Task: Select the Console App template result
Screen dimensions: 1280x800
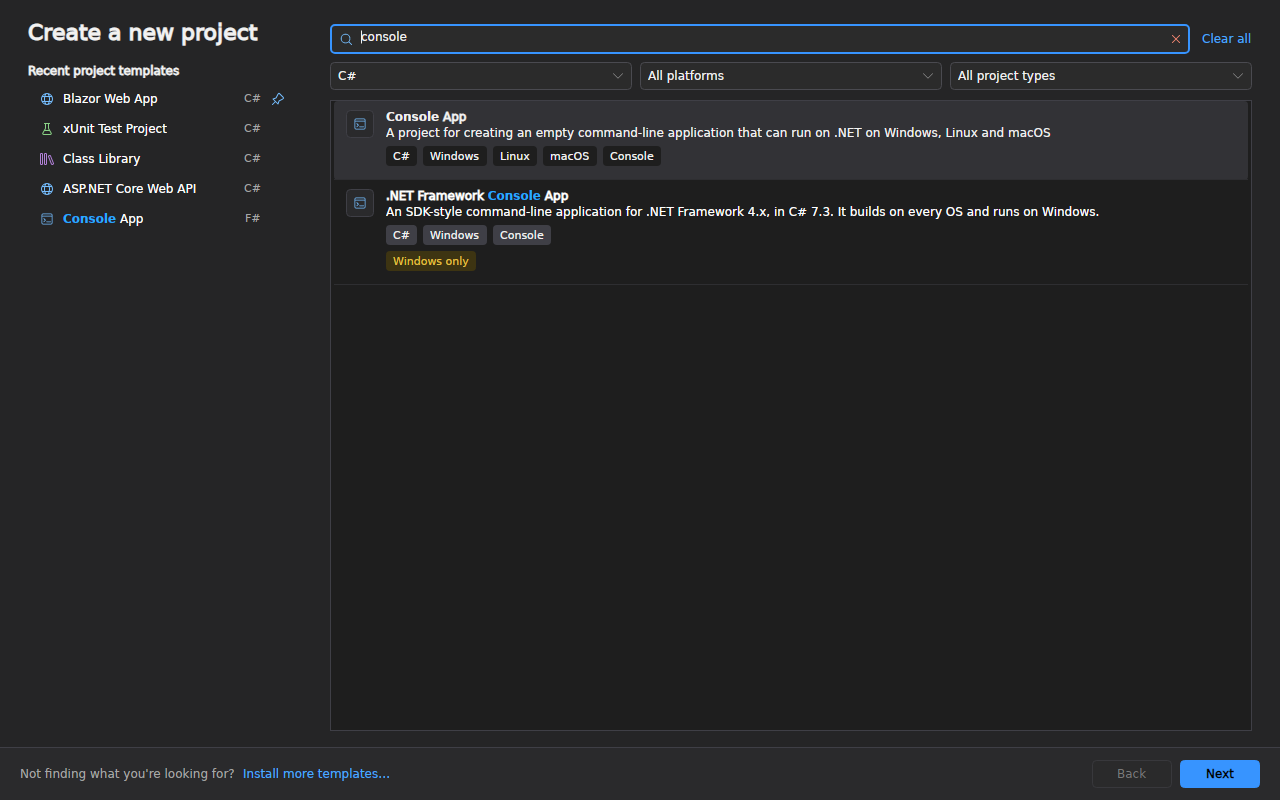Action: (x=791, y=140)
